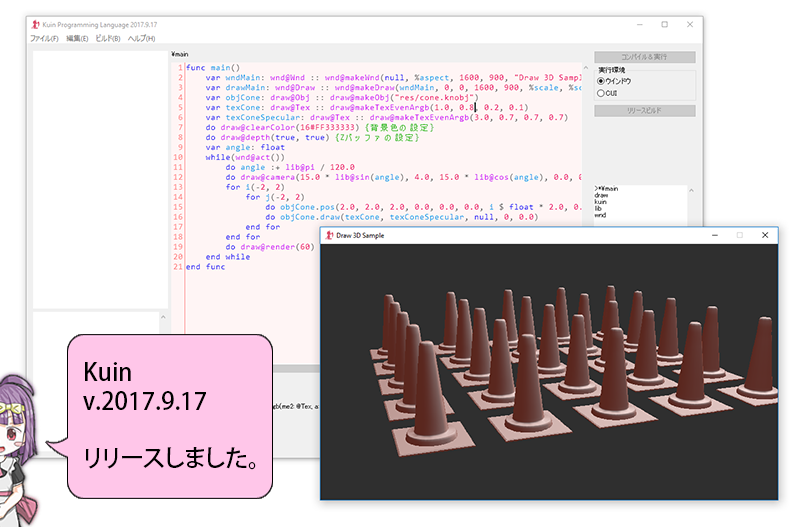Click the empty left file panel
Viewport: 800px width, 527px height.
pyautogui.click(x=101, y=180)
